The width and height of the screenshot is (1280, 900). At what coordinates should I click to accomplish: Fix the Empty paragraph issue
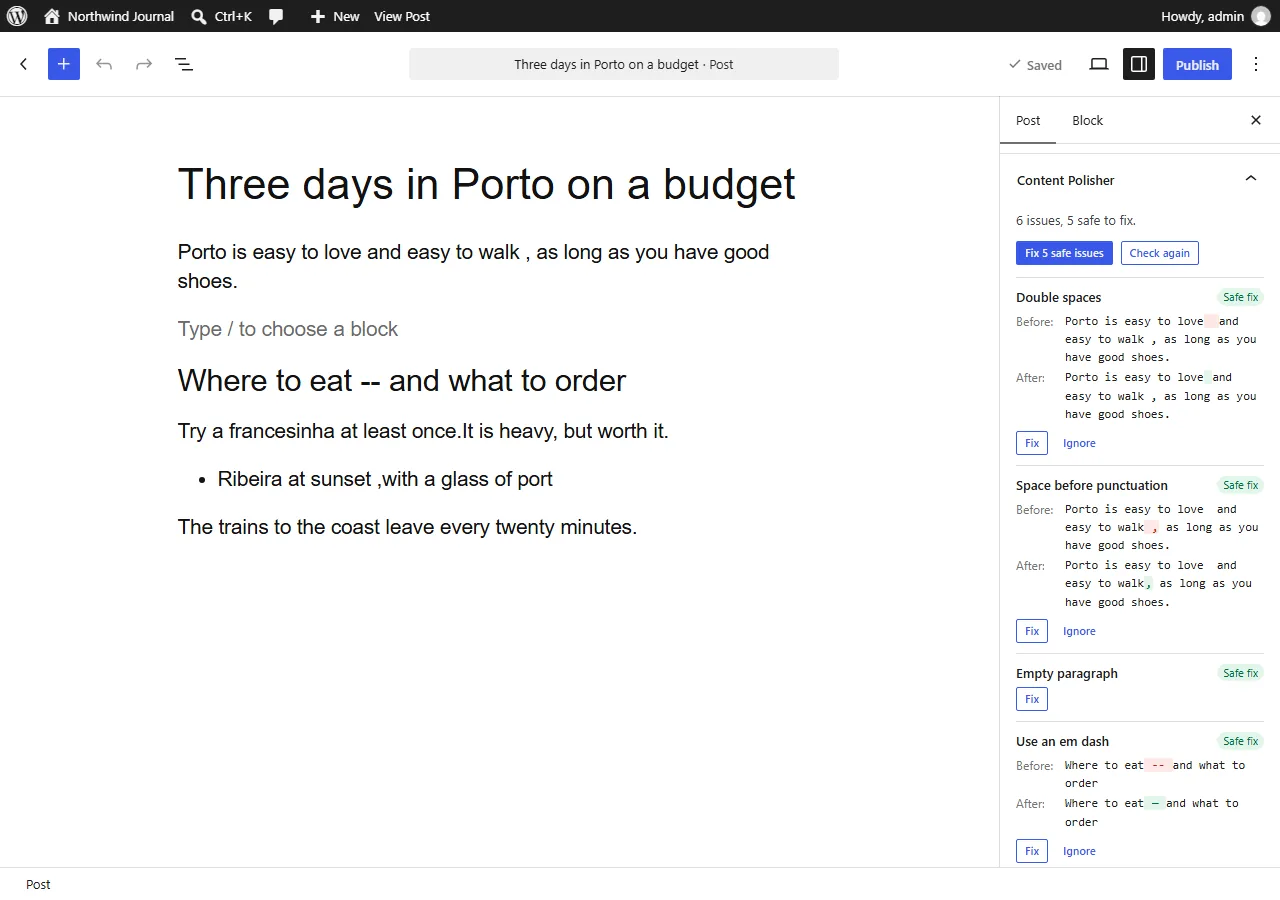click(1032, 699)
